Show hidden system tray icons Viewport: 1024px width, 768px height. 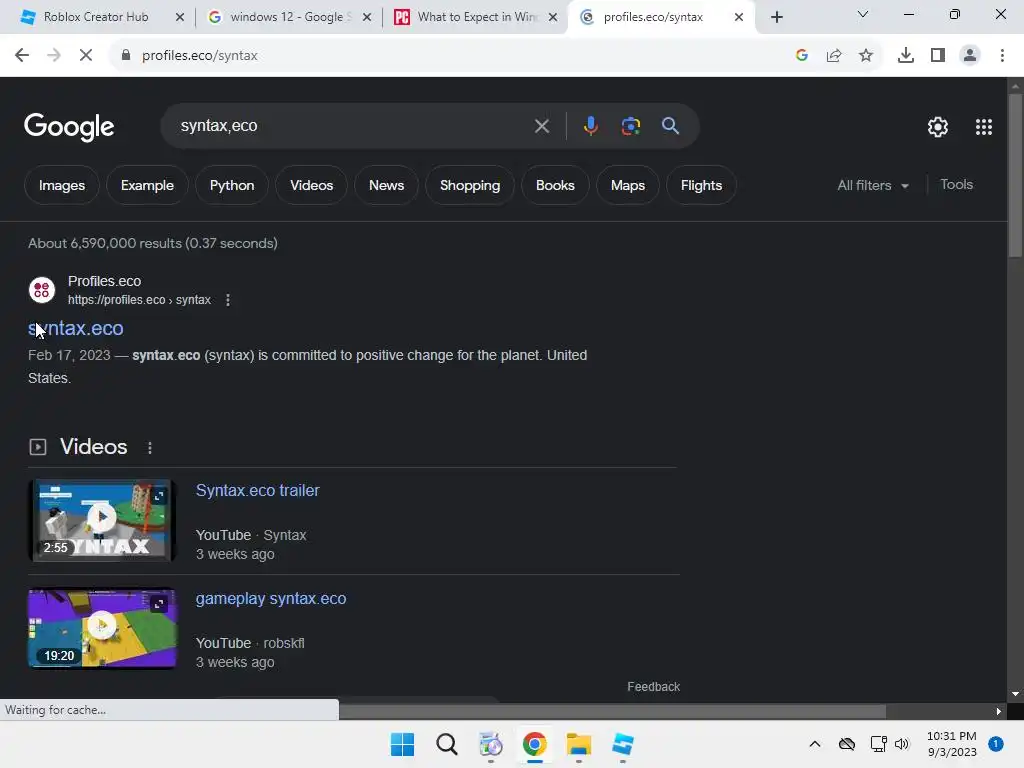point(814,744)
